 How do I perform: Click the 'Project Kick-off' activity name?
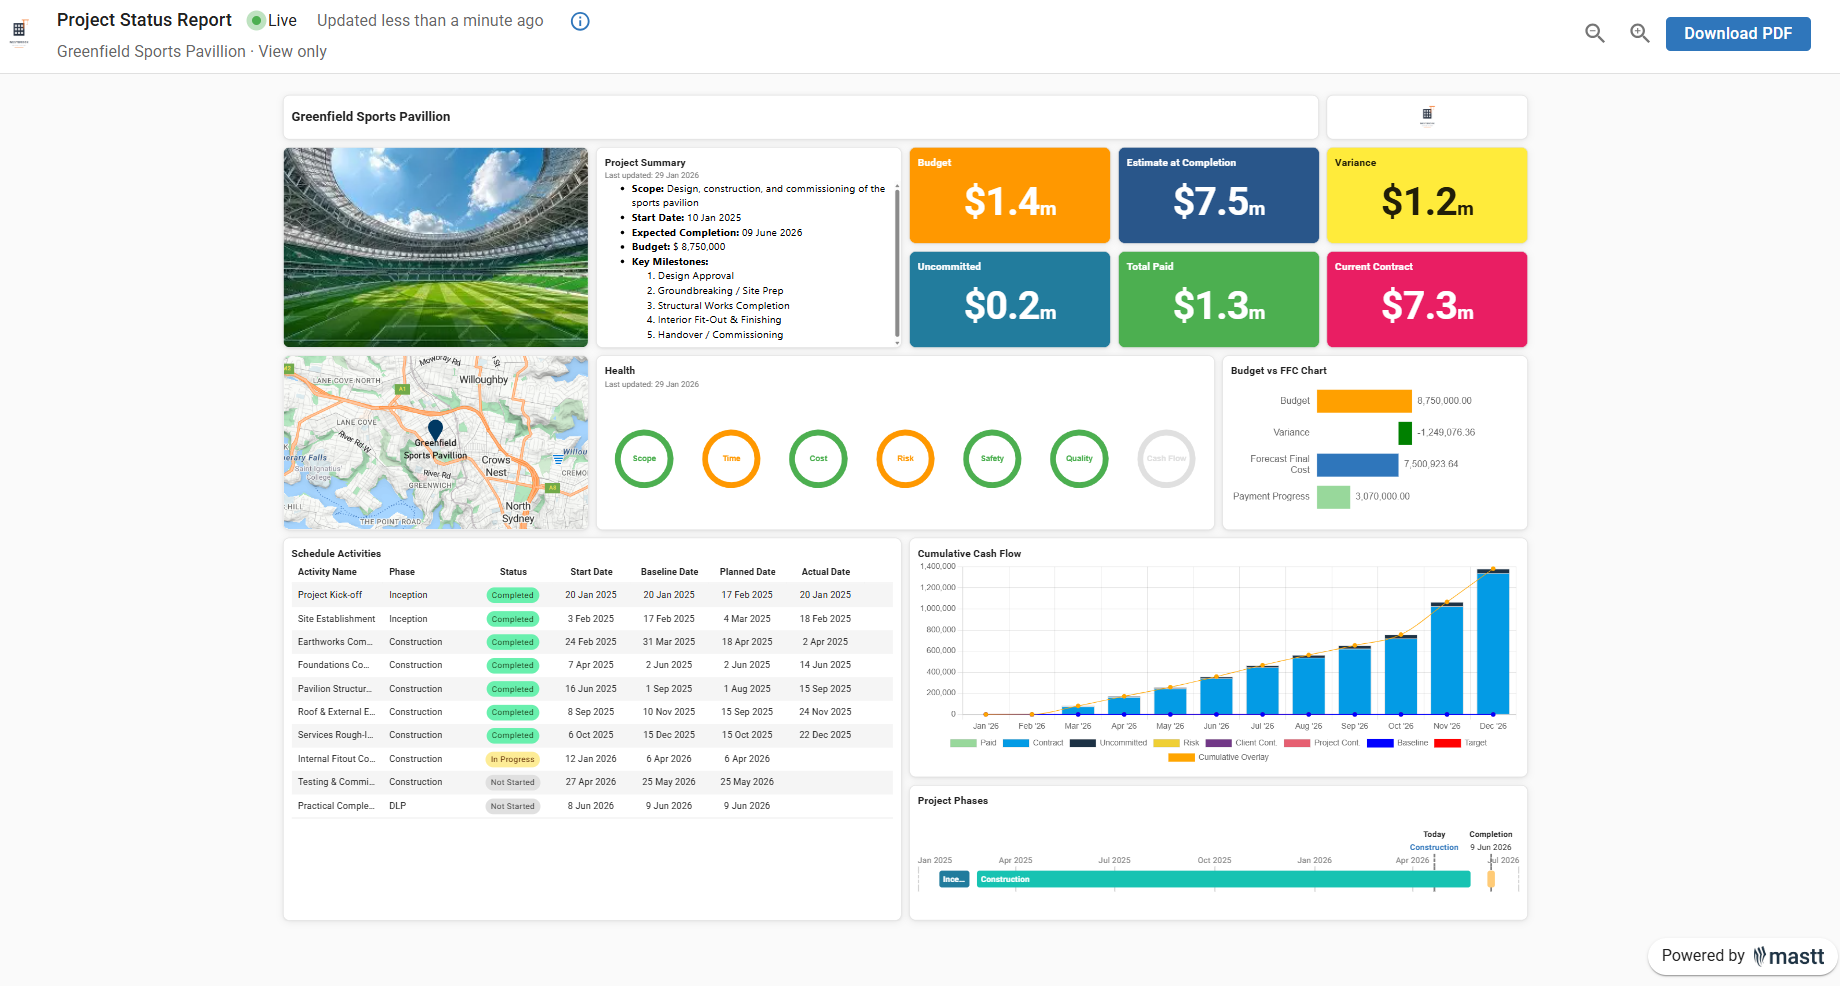pos(330,595)
